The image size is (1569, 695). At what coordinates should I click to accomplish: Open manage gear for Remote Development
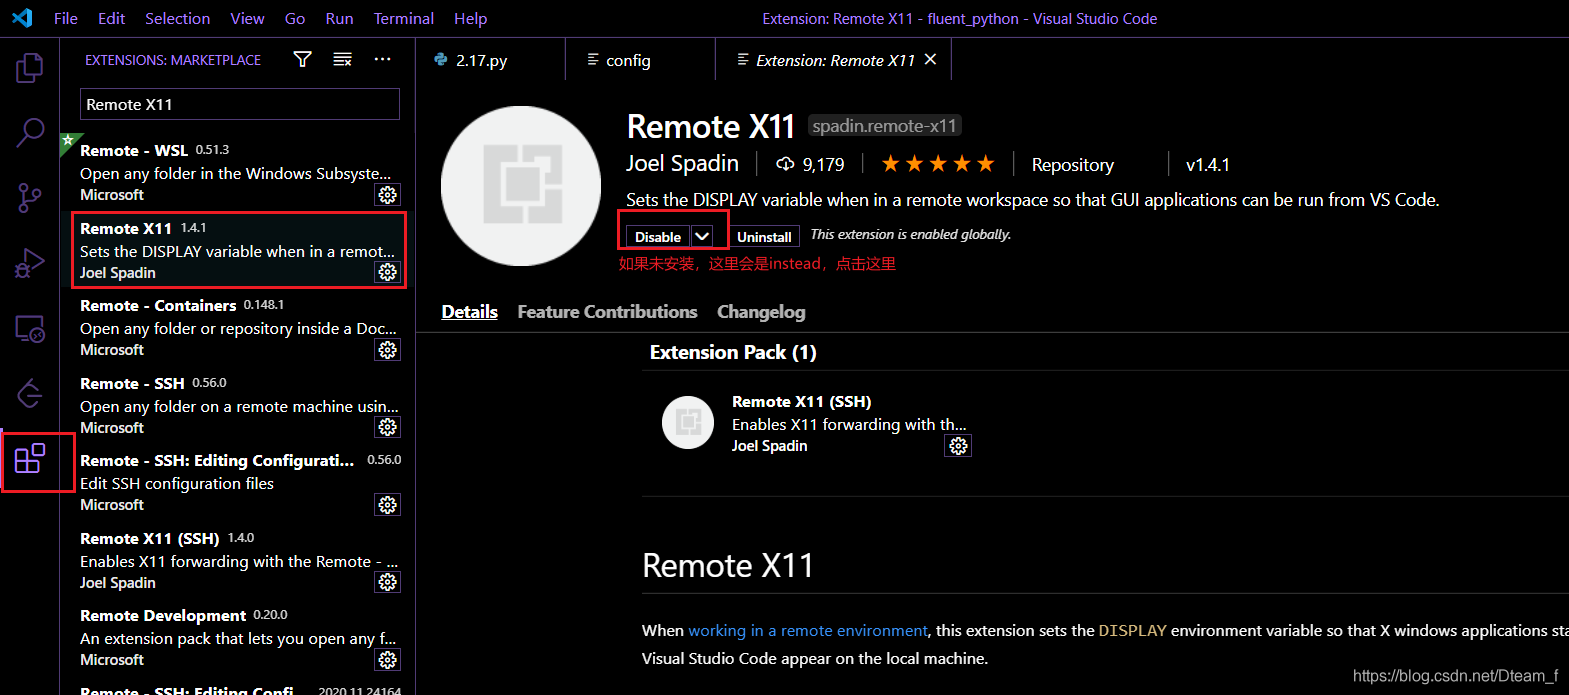388,660
